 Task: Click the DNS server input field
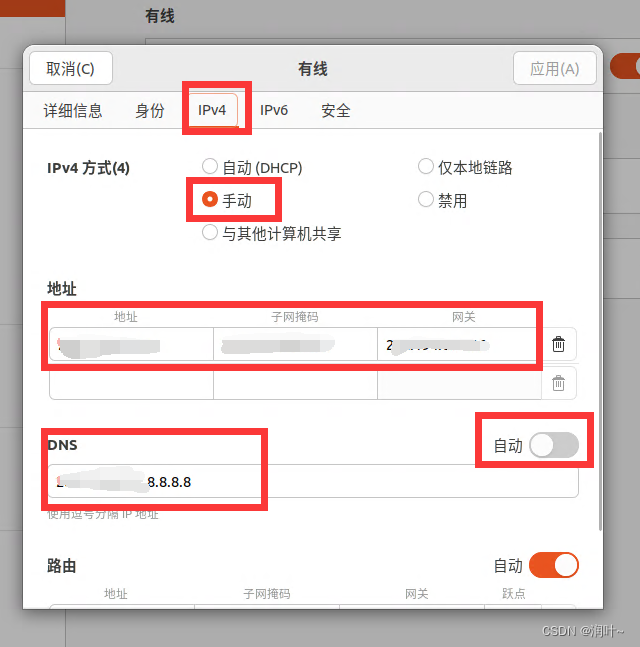pos(312,481)
